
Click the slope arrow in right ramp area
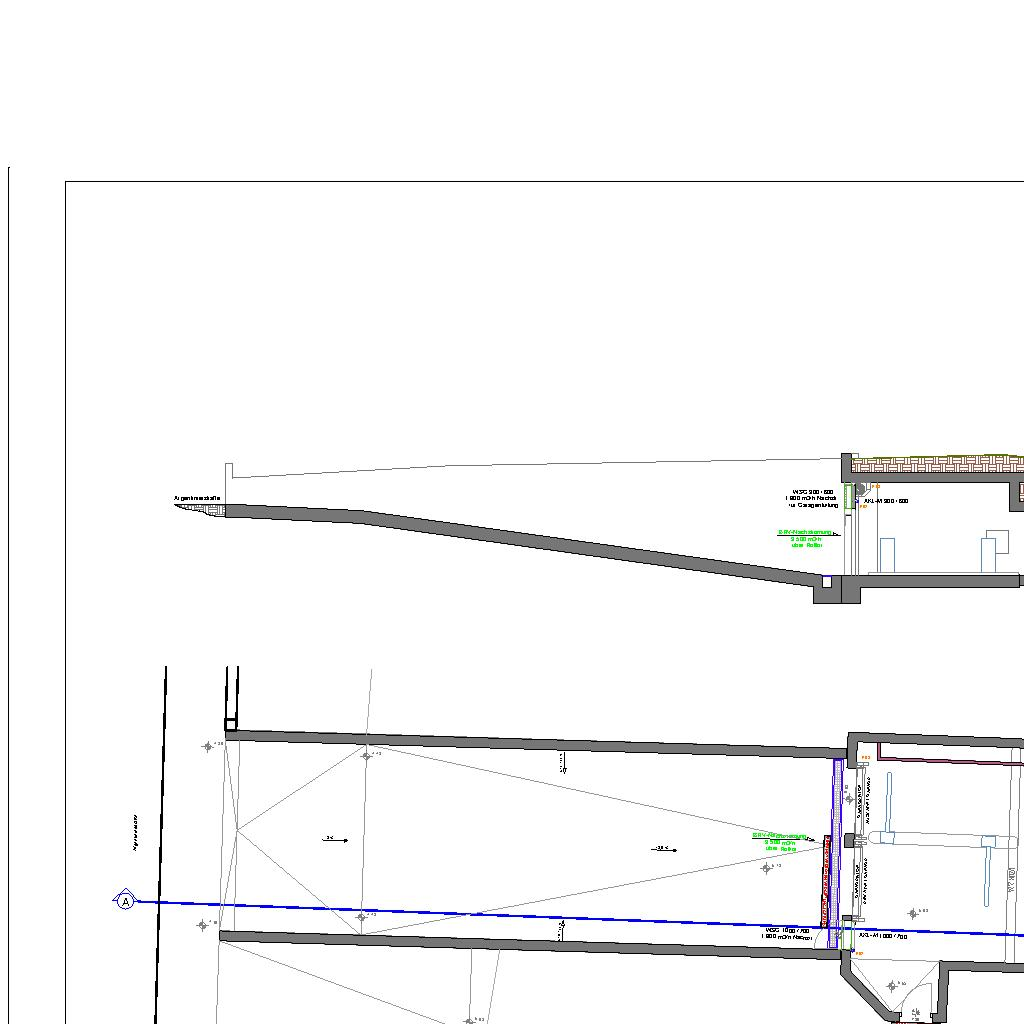pyautogui.click(x=664, y=849)
